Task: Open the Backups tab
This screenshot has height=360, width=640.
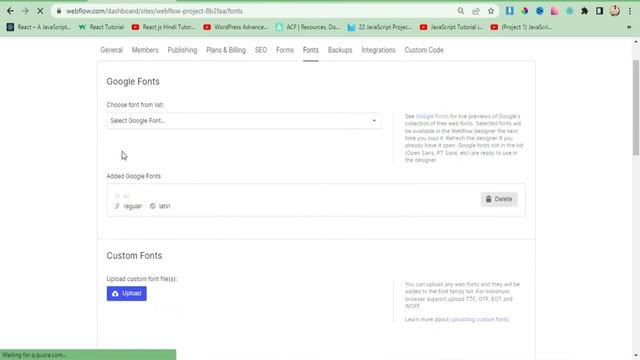Action: coord(340,50)
